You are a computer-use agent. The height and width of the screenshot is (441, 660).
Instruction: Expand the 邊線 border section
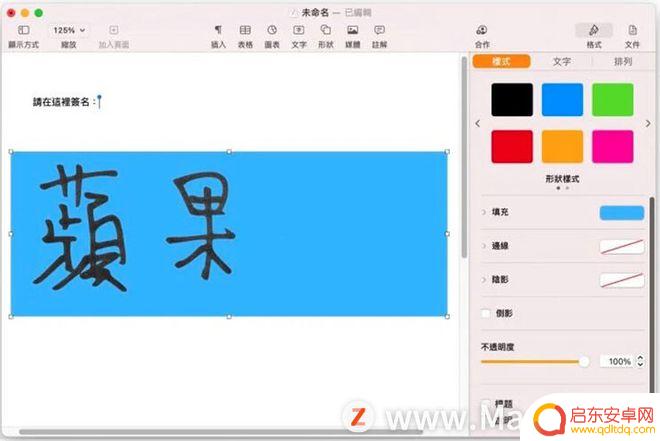[x=484, y=246]
